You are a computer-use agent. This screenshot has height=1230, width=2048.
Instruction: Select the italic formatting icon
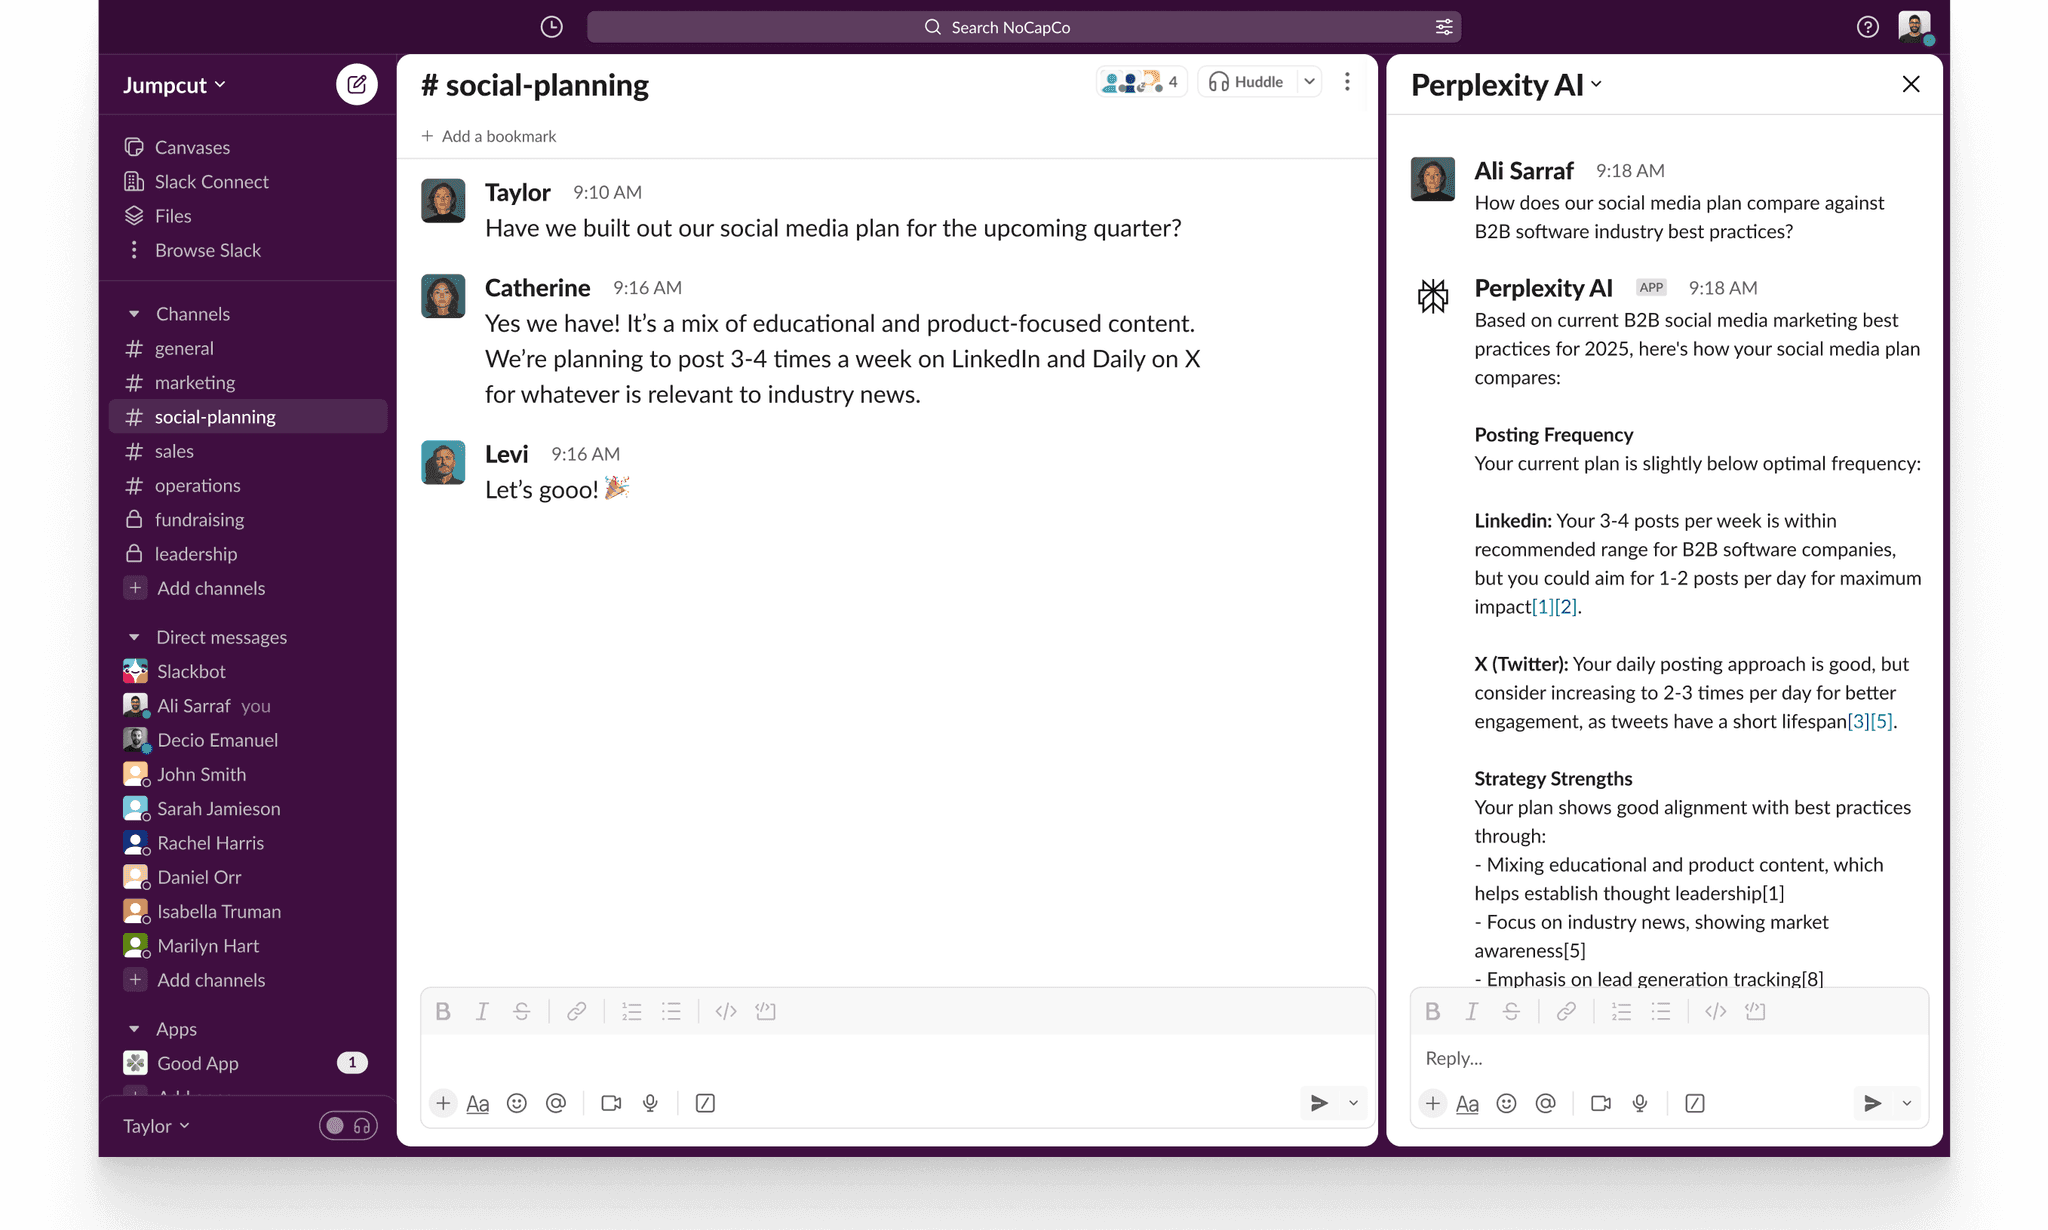tap(482, 1011)
